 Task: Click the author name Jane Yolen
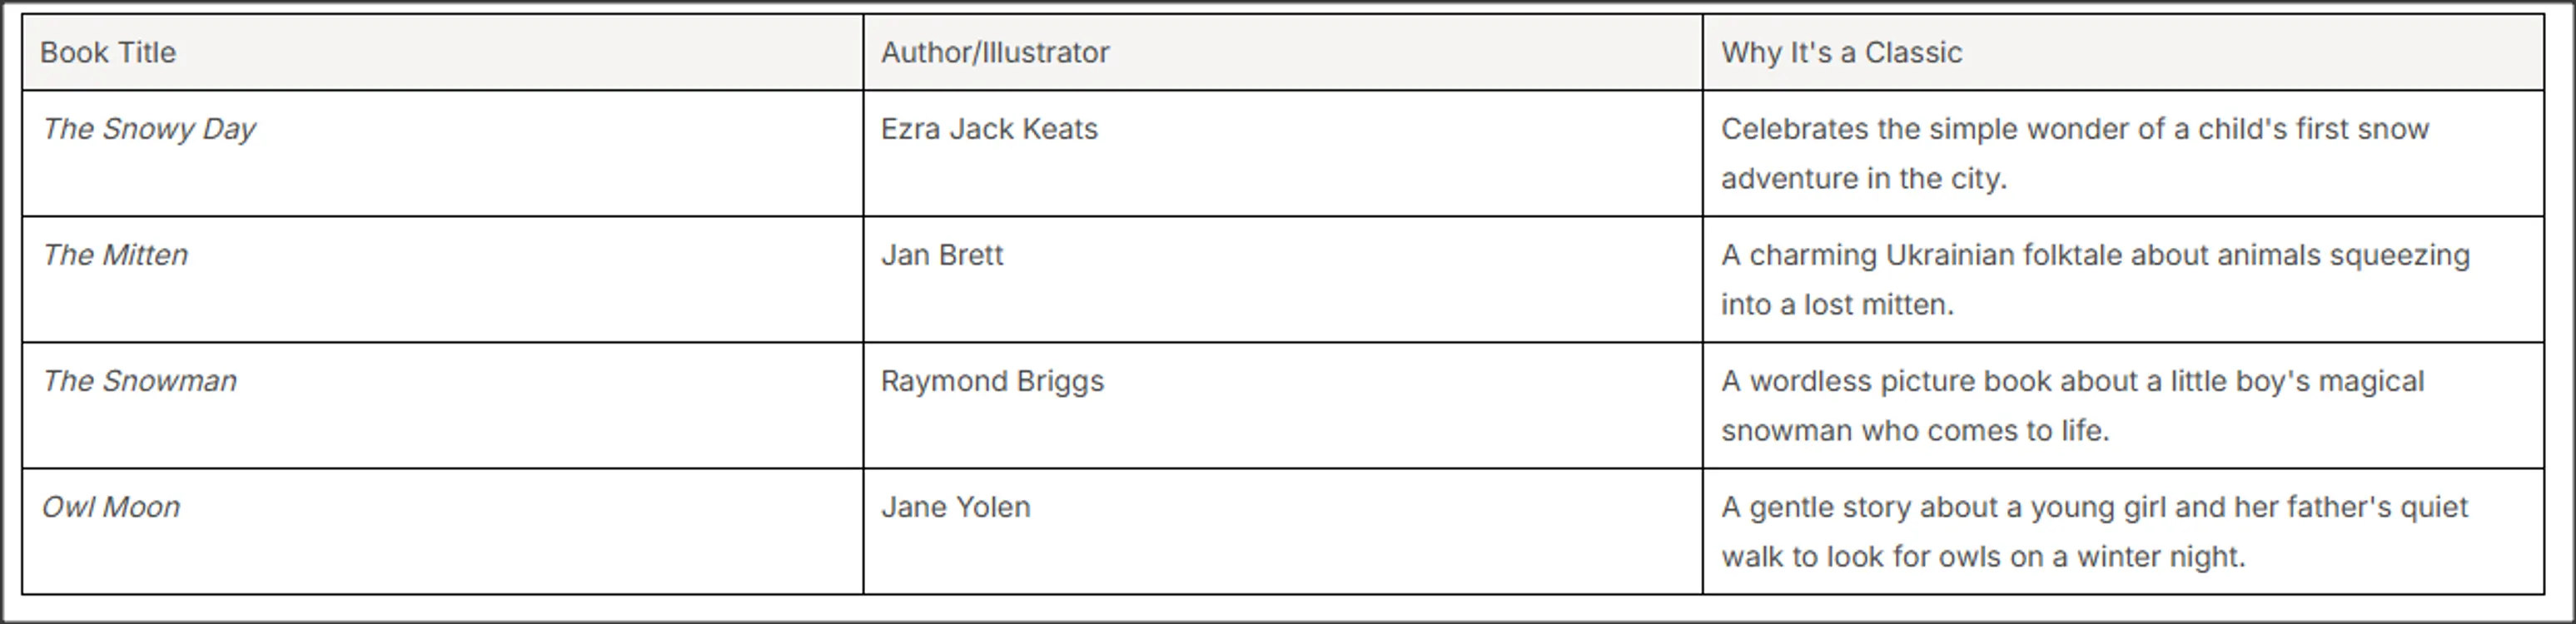click(955, 507)
